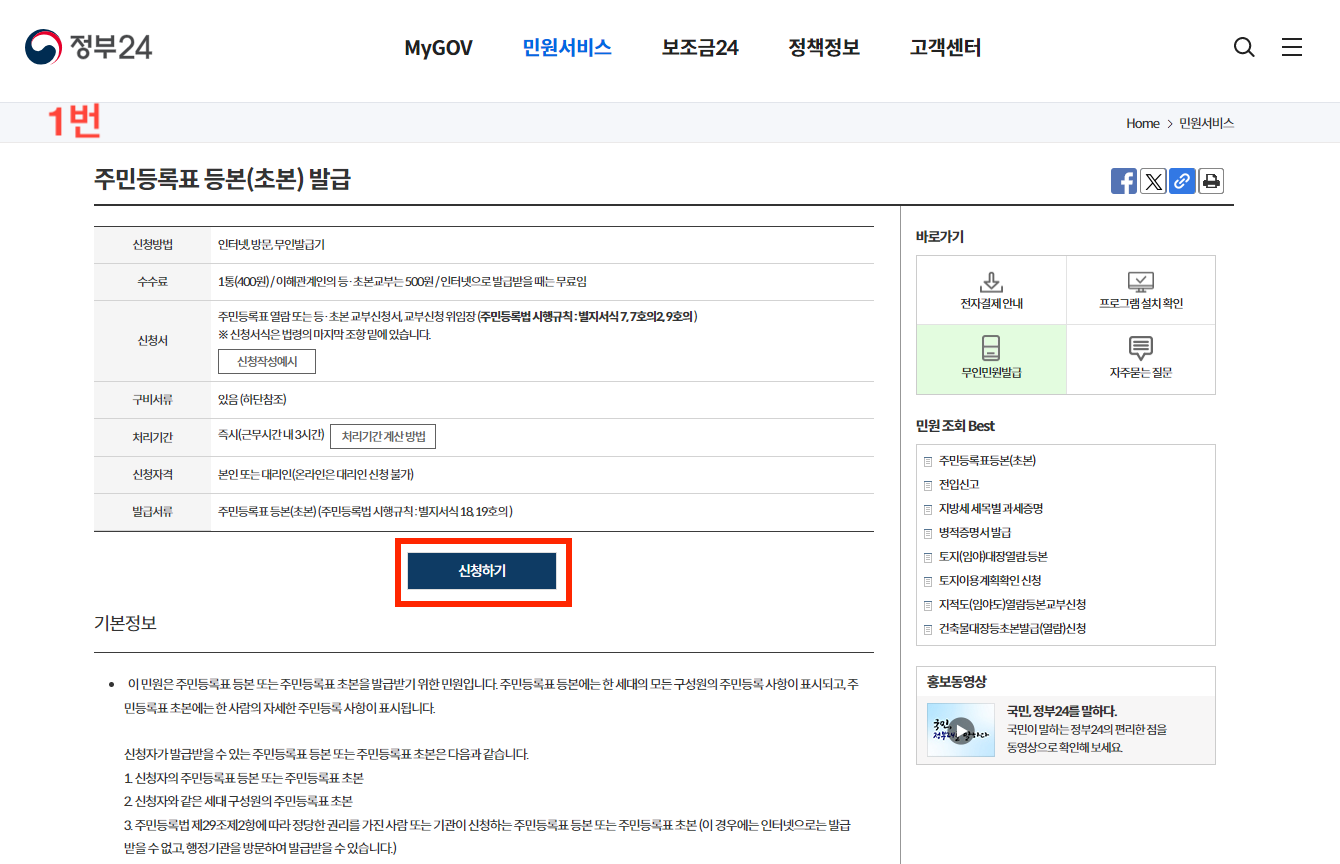1340x864 pixels.
Task: Open the hamburger menu
Action: [1292, 47]
